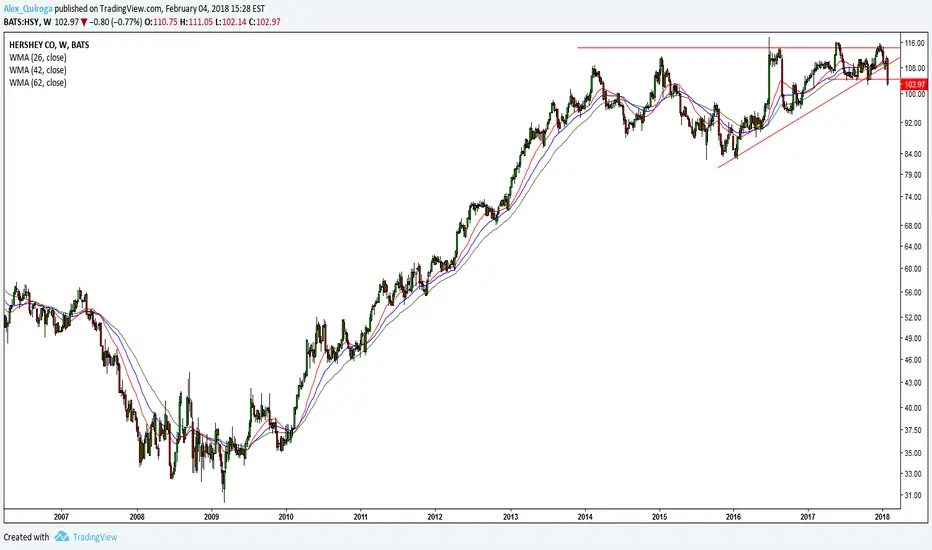The height and width of the screenshot is (550, 932).
Task: Click the 68.00 price axis label
Action: 915,226
